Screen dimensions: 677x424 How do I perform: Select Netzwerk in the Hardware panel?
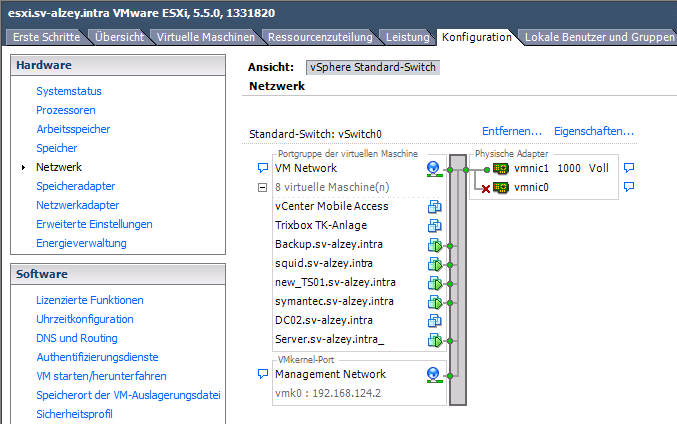click(59, 167)
